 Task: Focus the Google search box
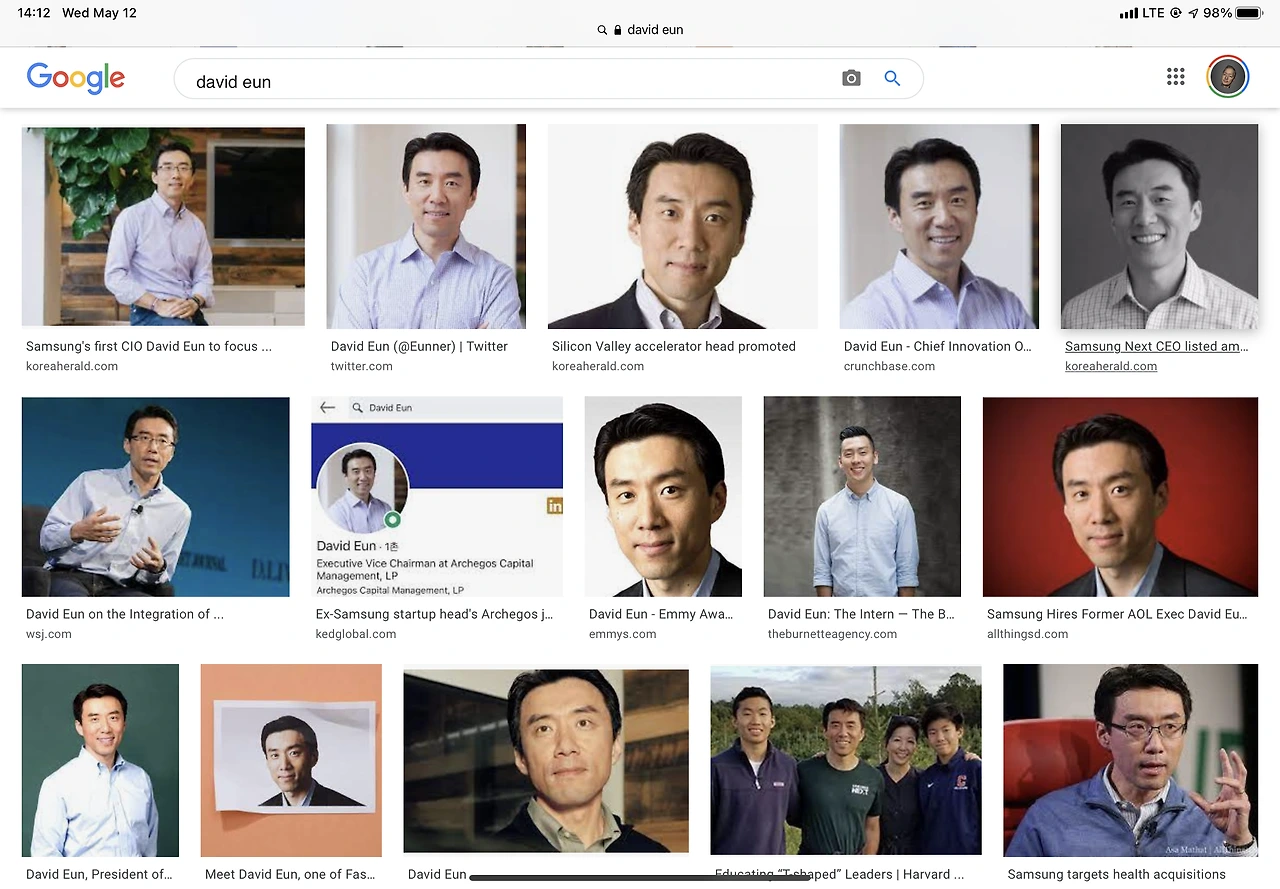(548, 79)
